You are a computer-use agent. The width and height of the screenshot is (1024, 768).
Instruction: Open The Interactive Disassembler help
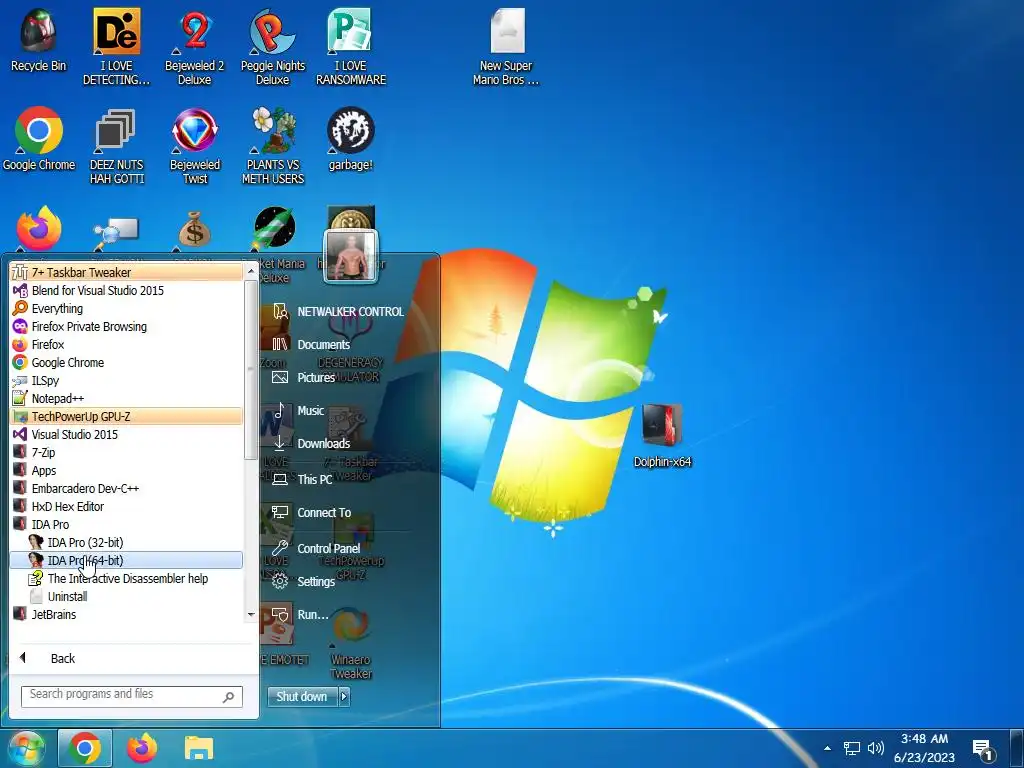[127, 579]
